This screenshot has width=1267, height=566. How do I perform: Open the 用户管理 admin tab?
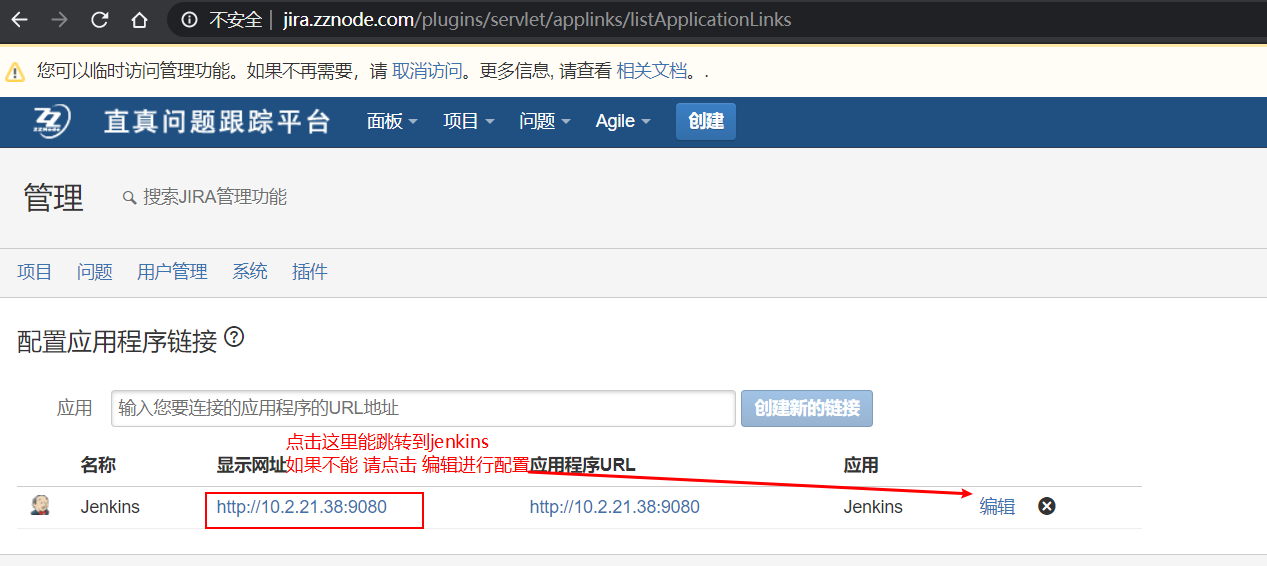(x=172, y=272)
